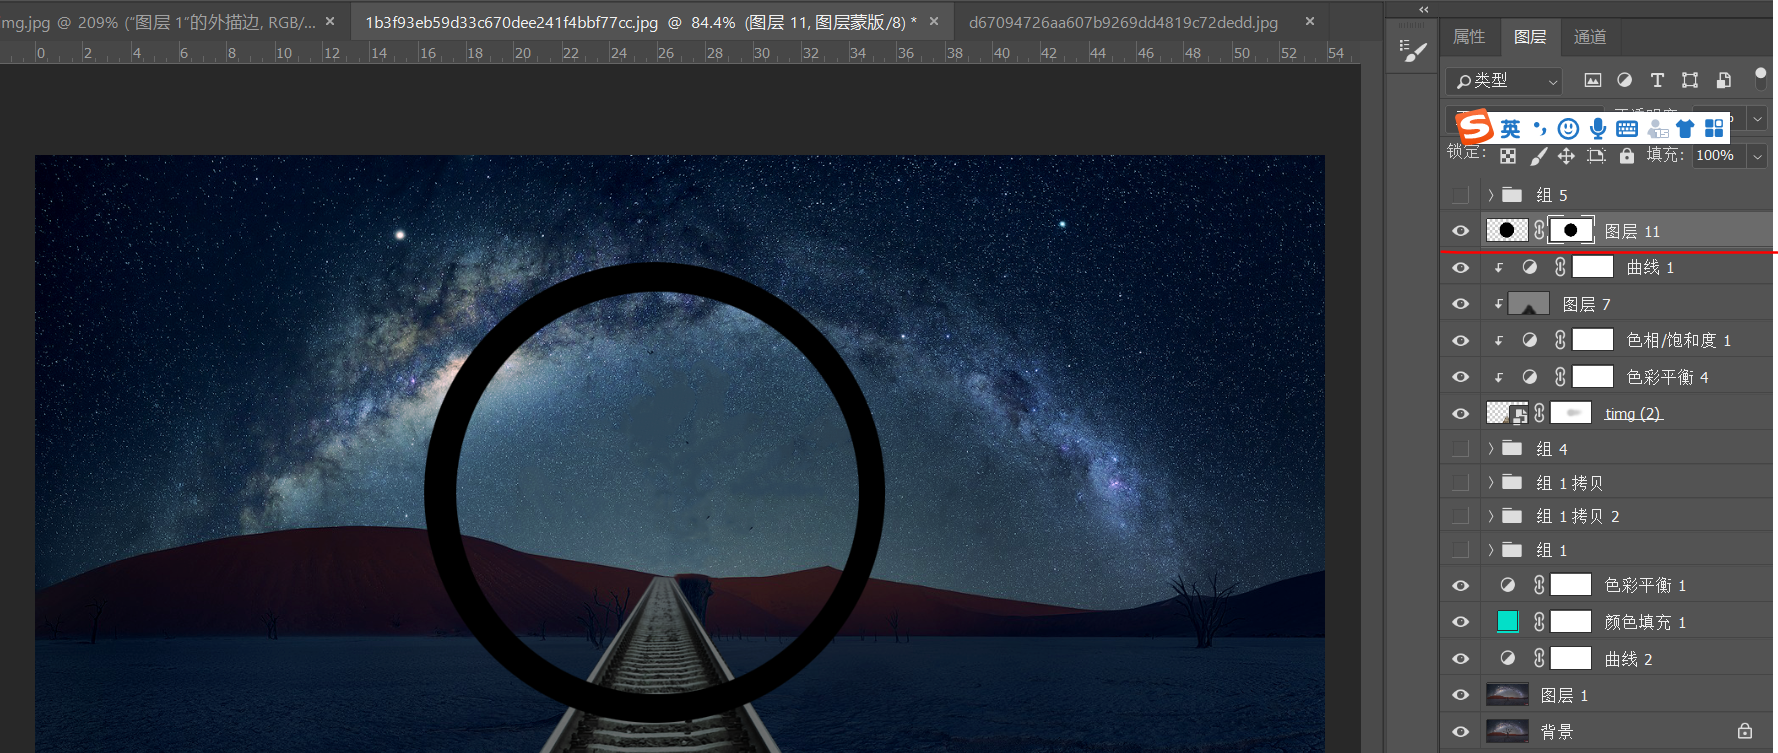Screen dimensions: 1778x753
Task: Hide layer 图层 7
Action: coord(1461,304)
